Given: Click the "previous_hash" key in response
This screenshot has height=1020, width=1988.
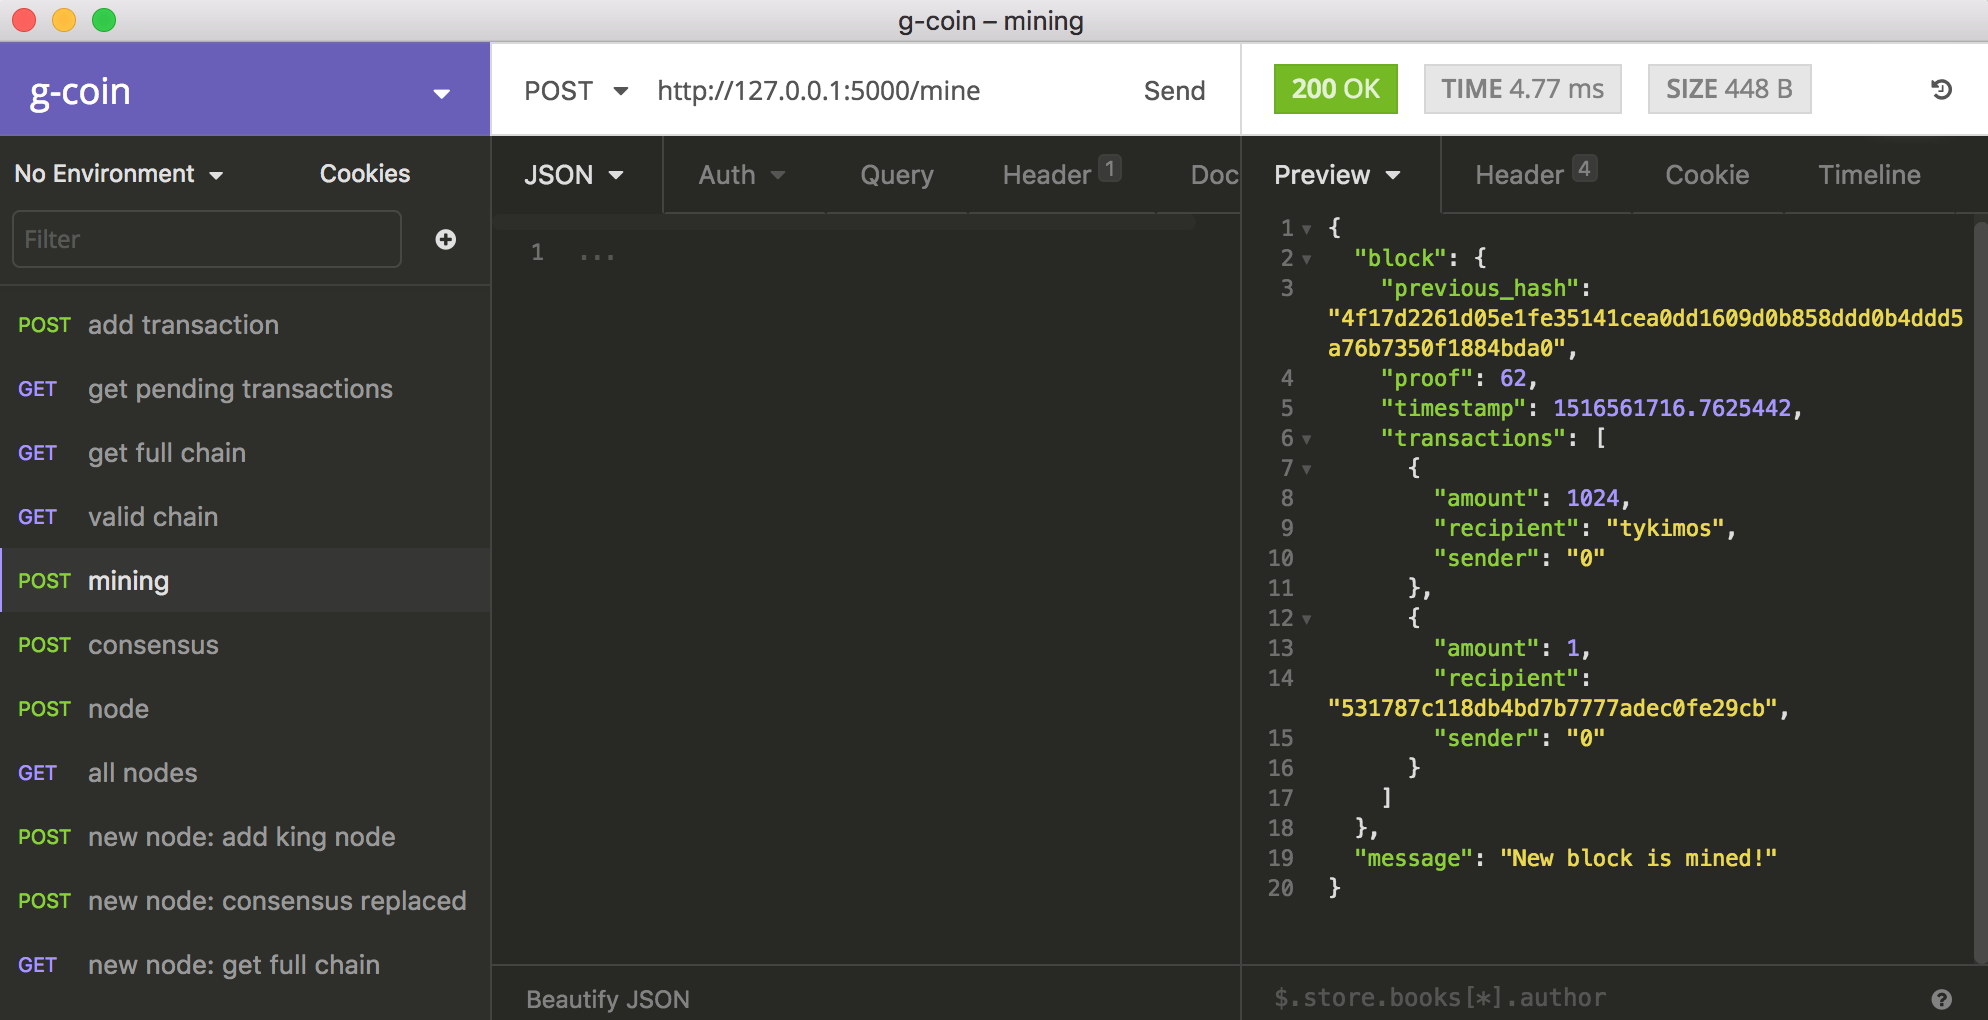Looking at the screenshot, I should (x=1479, y=289).
